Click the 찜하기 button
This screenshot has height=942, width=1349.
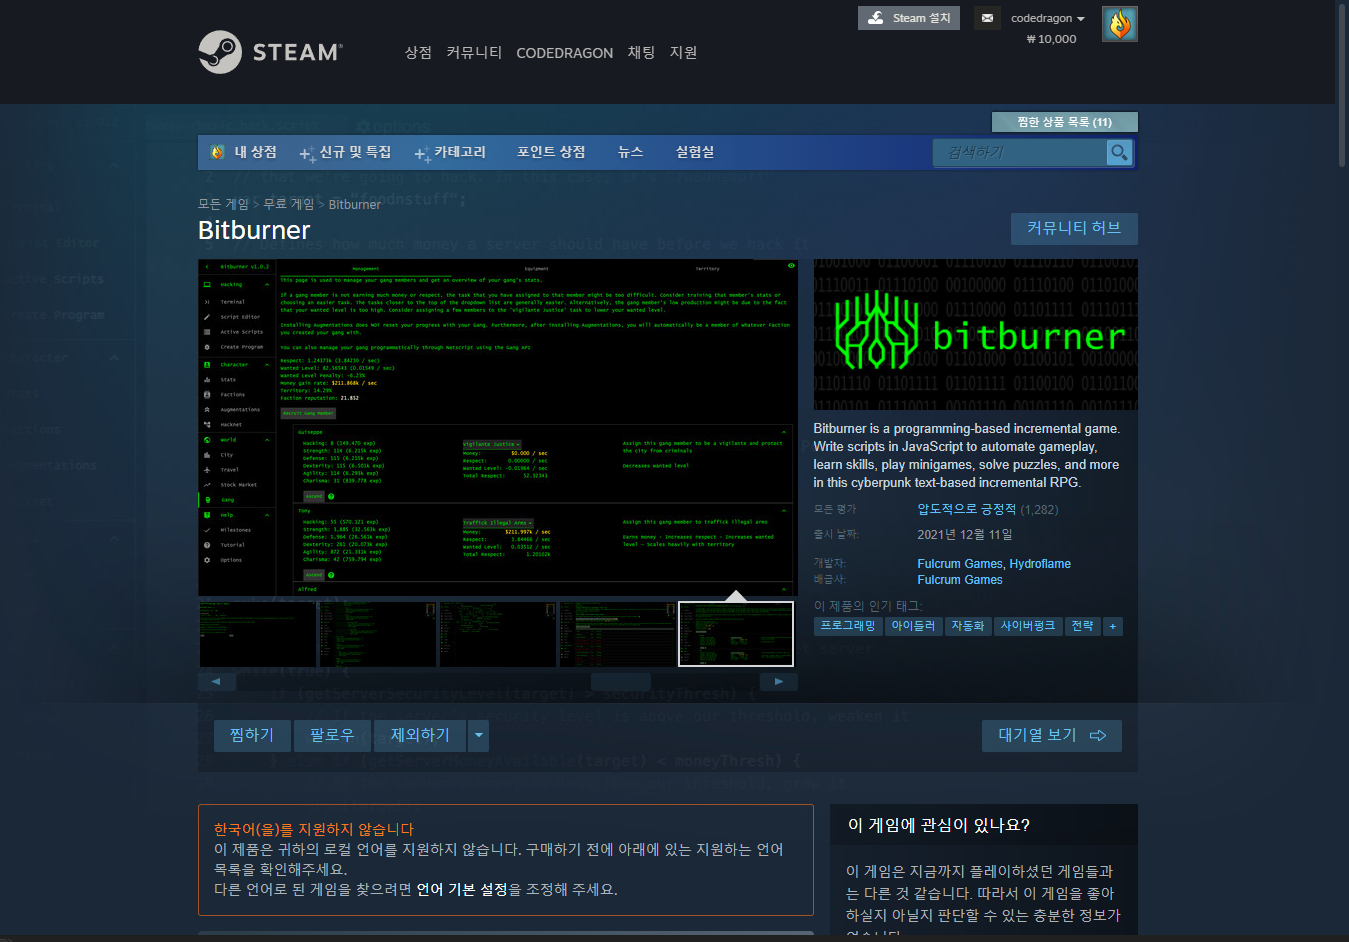pos(252,735)
